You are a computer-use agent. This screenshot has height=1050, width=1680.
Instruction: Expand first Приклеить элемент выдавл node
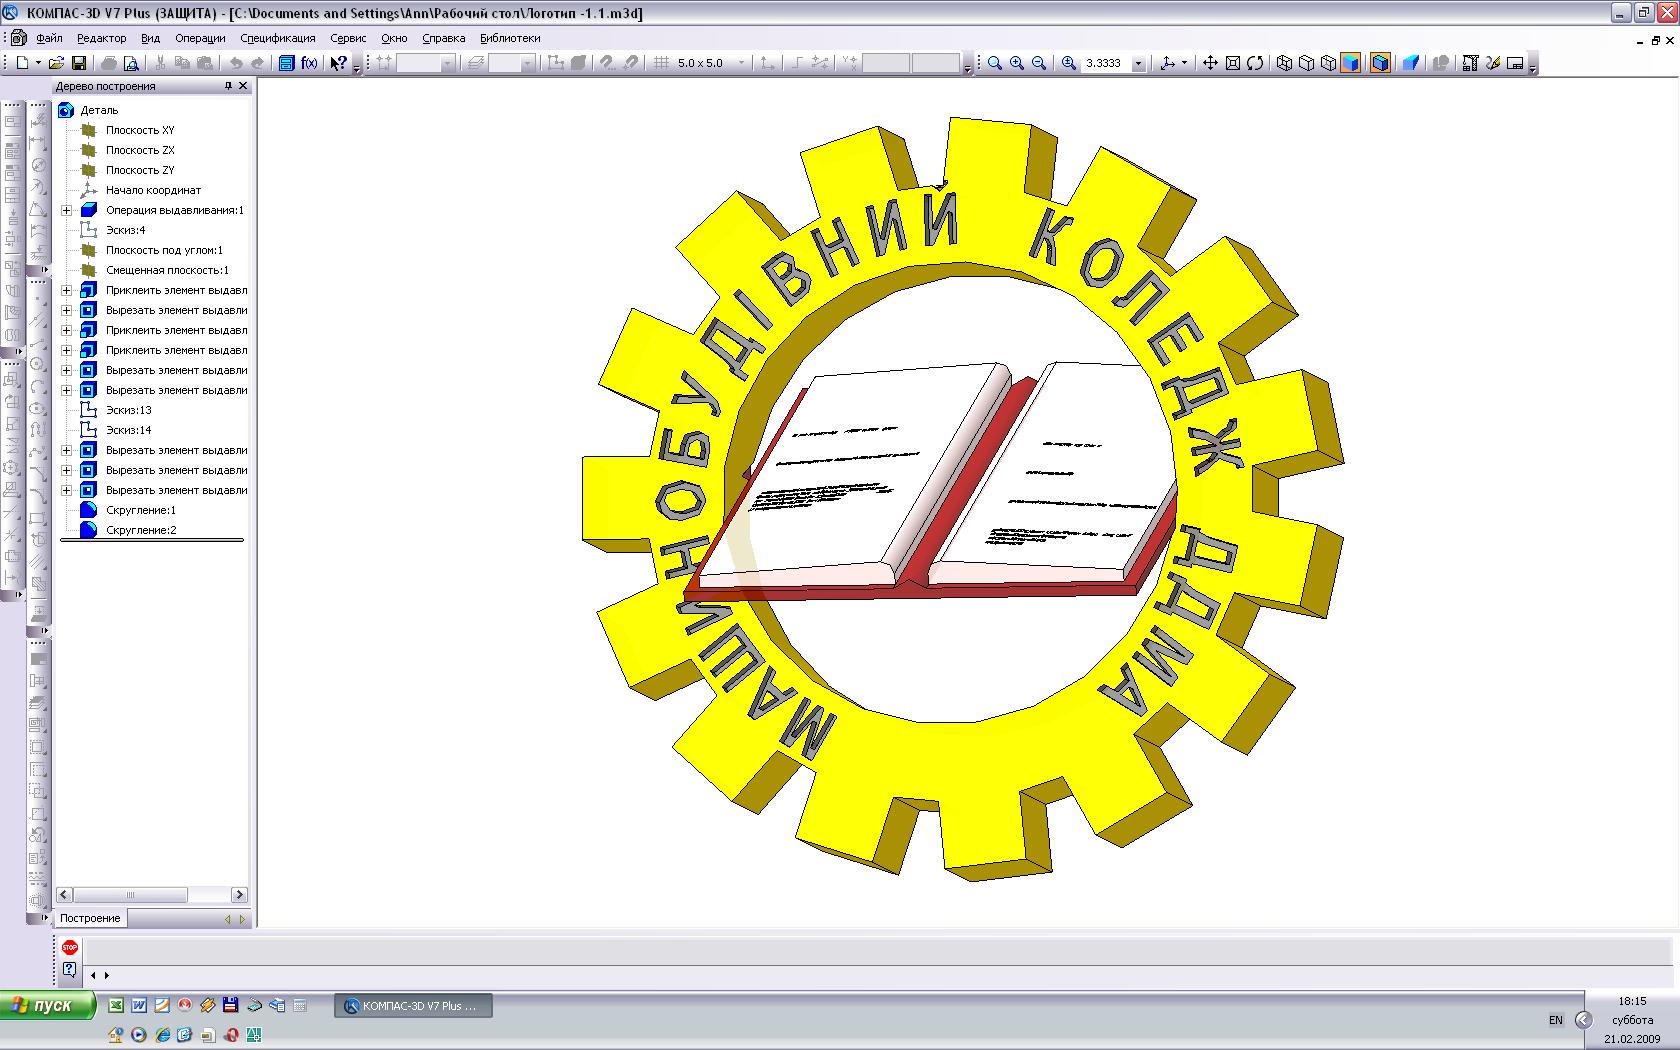pyautogui.click(x=66, y=290)
